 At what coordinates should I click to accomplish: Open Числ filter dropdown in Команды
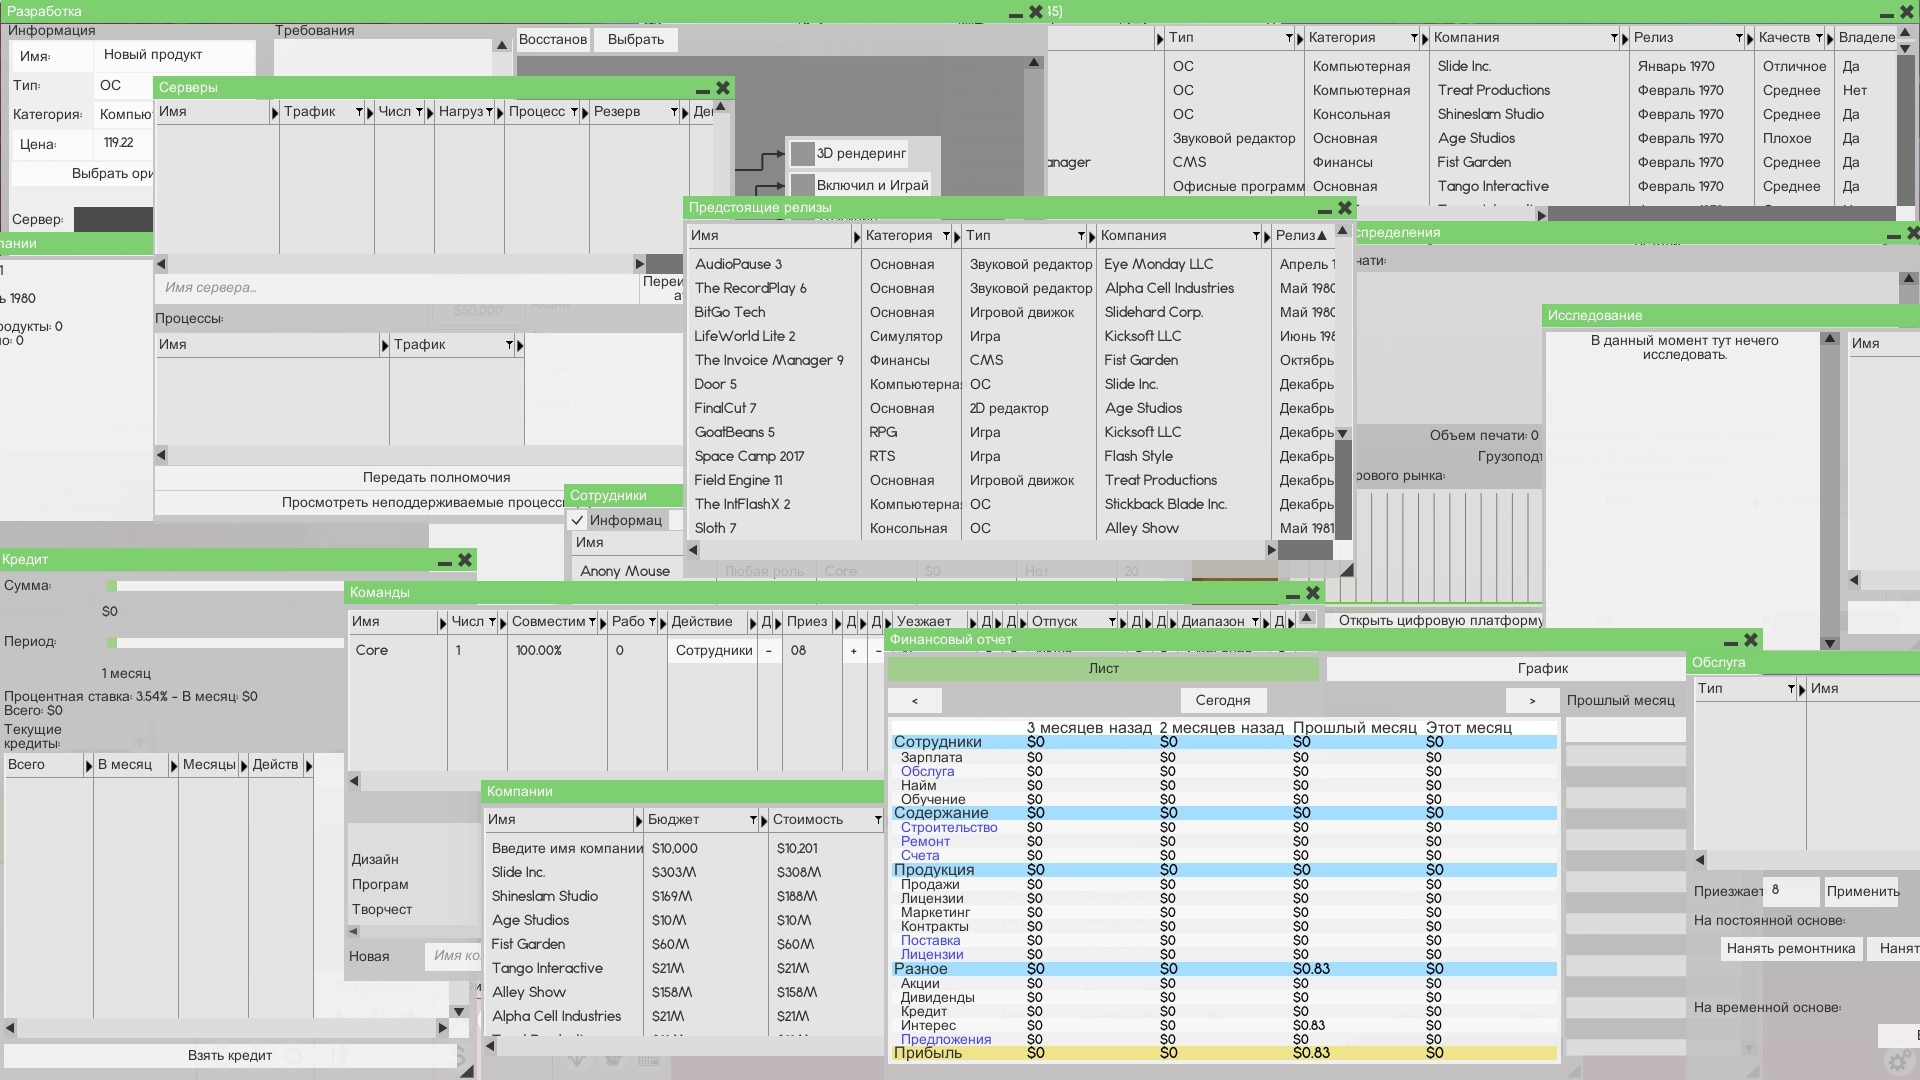click(493, 622)
